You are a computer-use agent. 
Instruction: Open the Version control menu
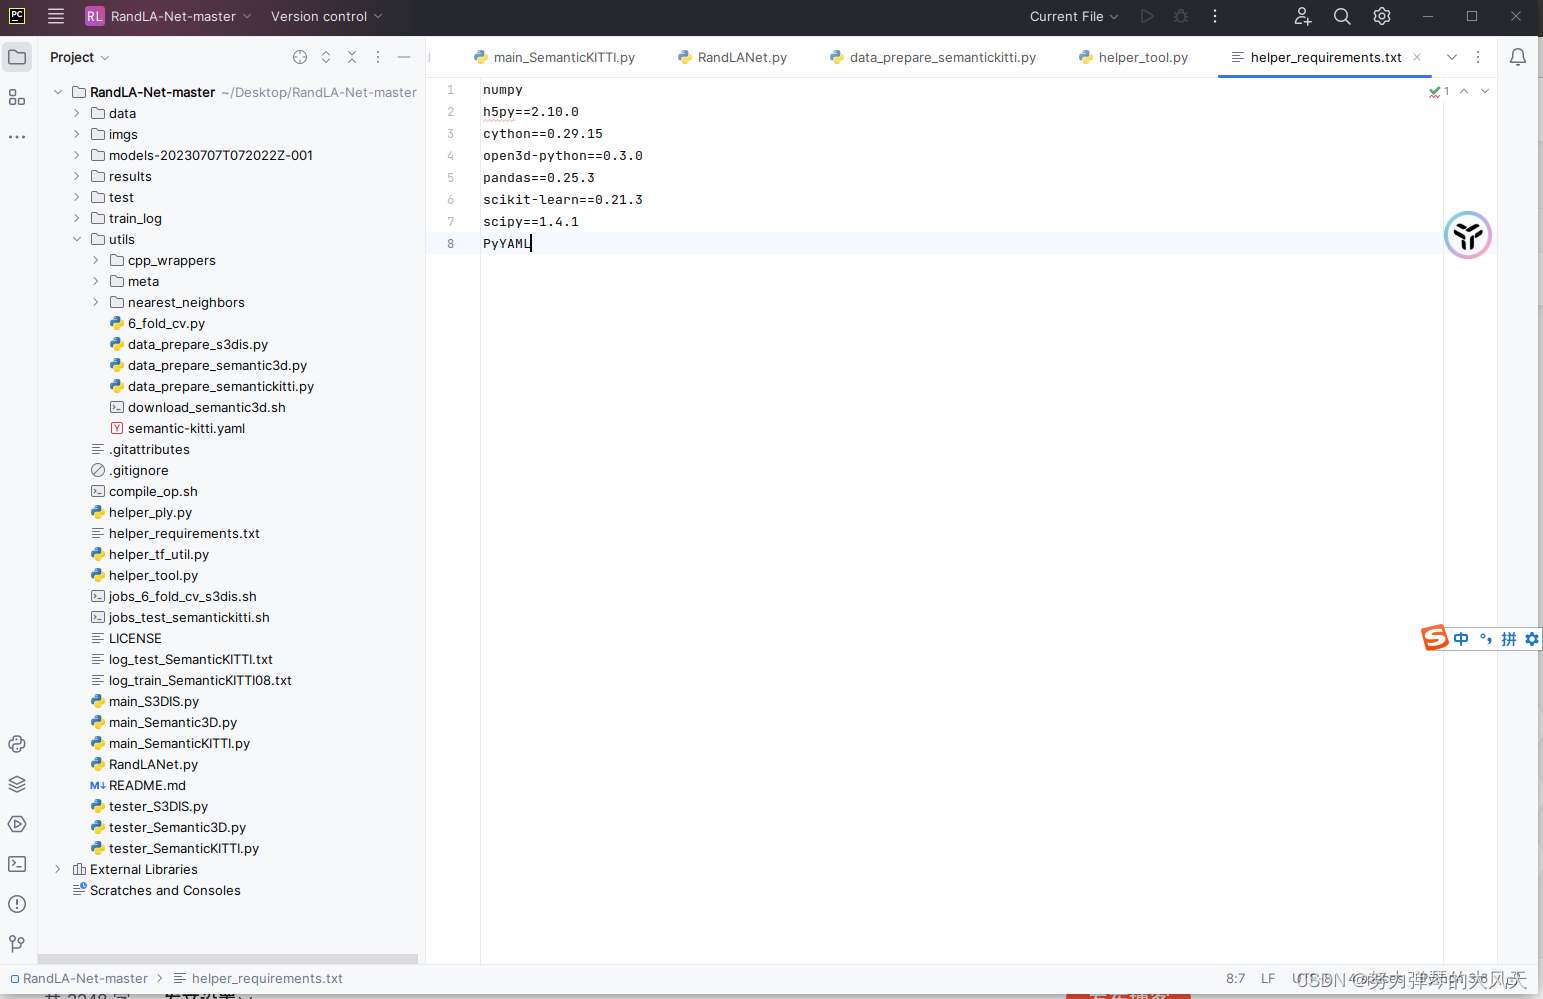point(318,16)
